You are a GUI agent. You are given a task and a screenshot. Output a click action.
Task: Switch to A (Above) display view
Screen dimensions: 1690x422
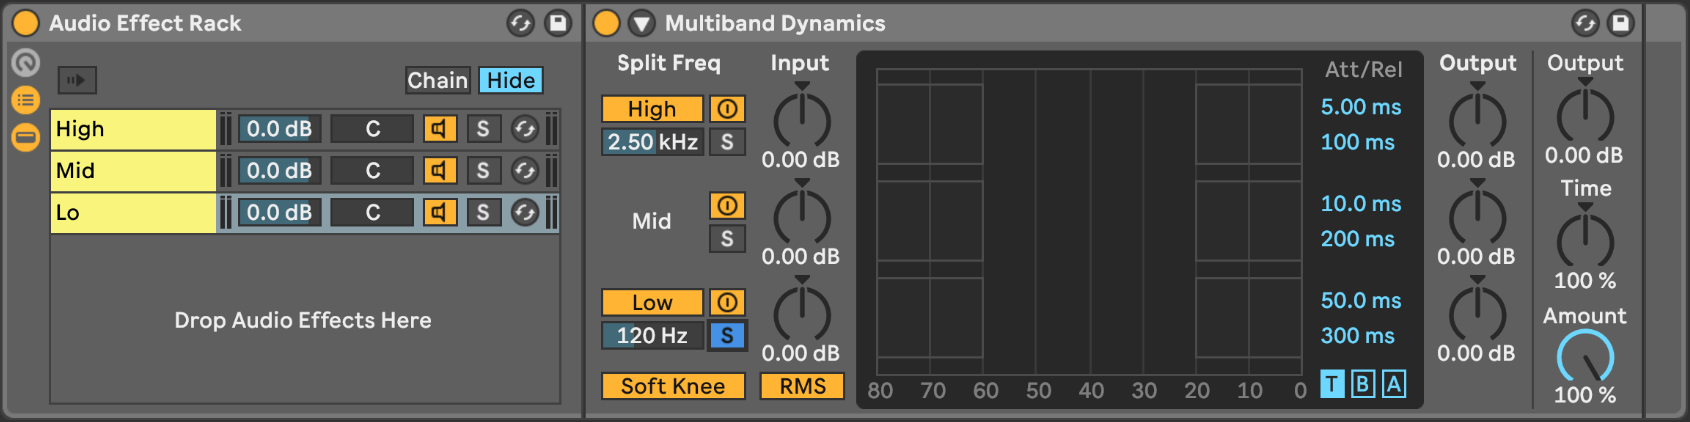tap(1394, 384)
